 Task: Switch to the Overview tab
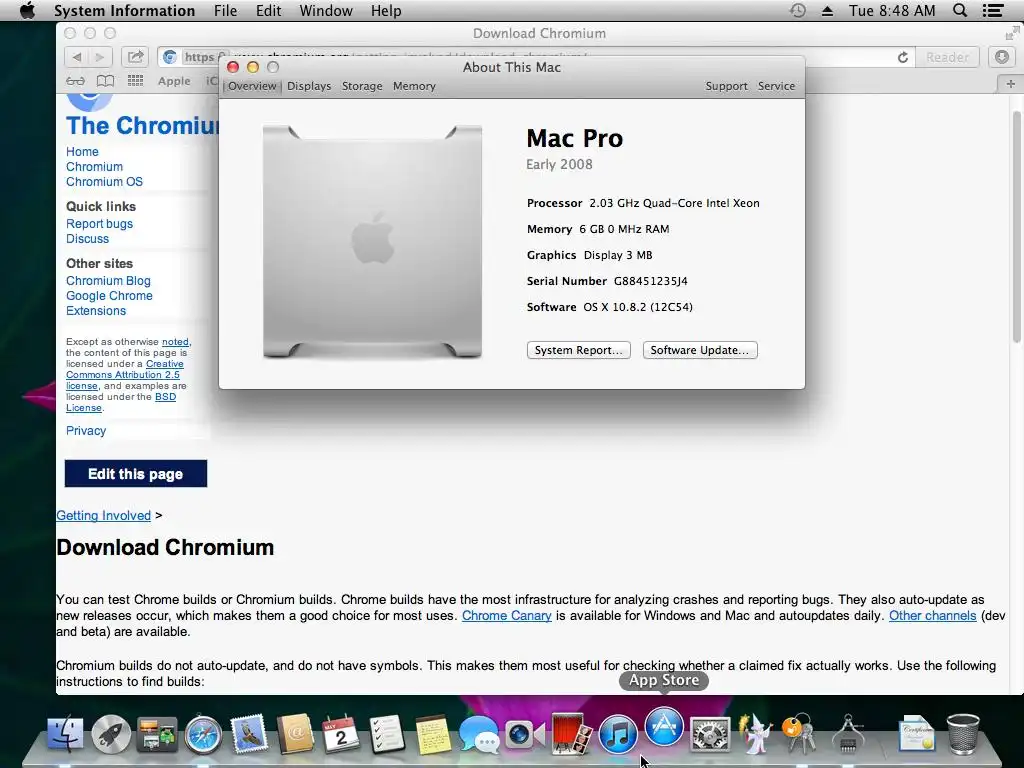pos(252,86)
